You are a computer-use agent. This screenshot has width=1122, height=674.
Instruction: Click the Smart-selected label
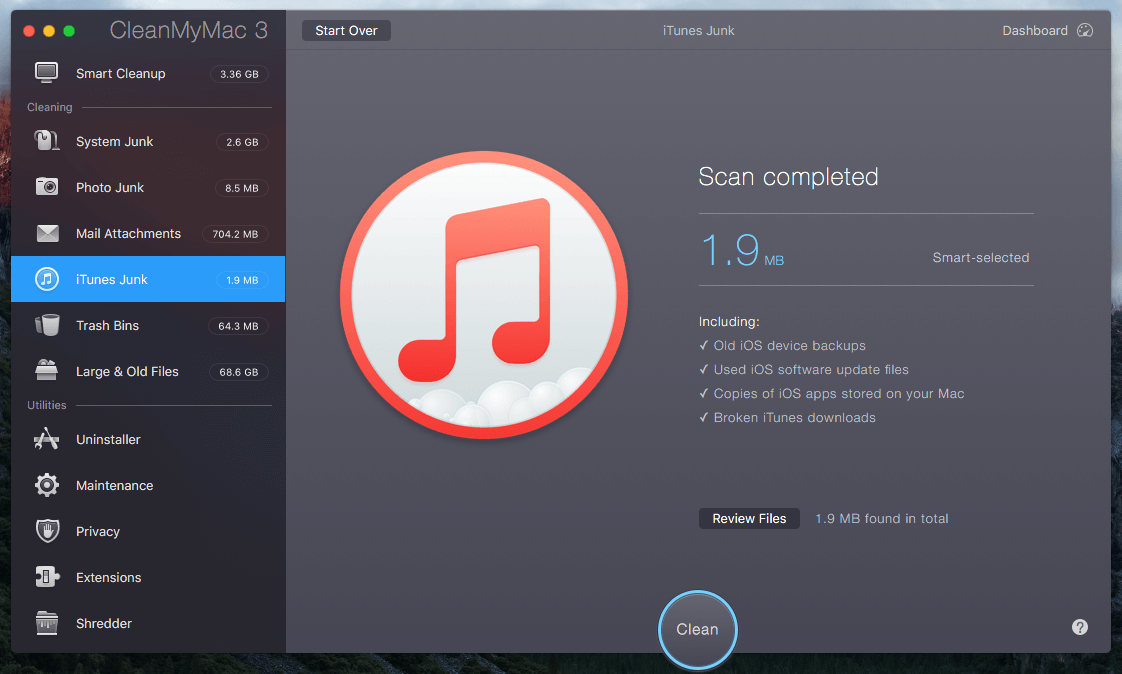980,258
